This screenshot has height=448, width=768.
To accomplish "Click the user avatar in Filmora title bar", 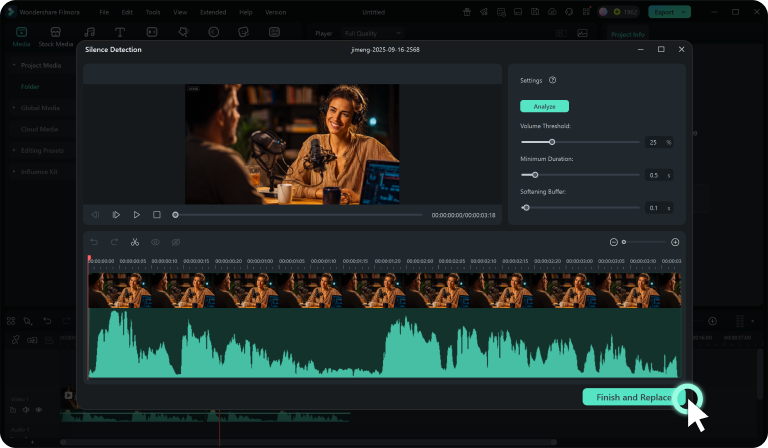I will pyautogui.click(x=603, y=12).
